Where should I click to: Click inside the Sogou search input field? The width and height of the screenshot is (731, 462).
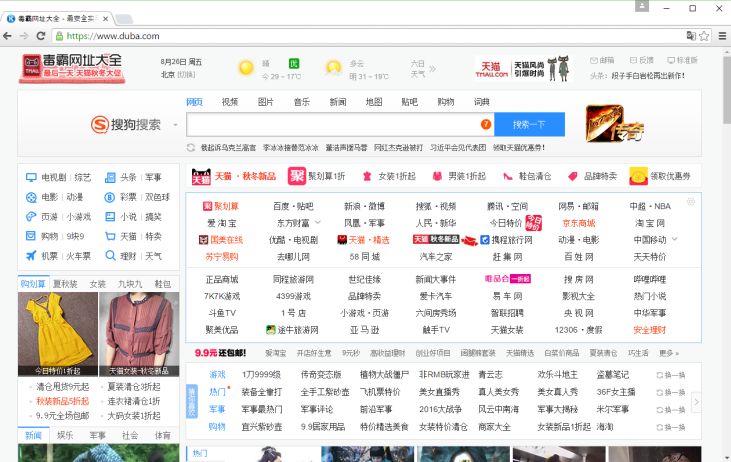pos(330,124)
